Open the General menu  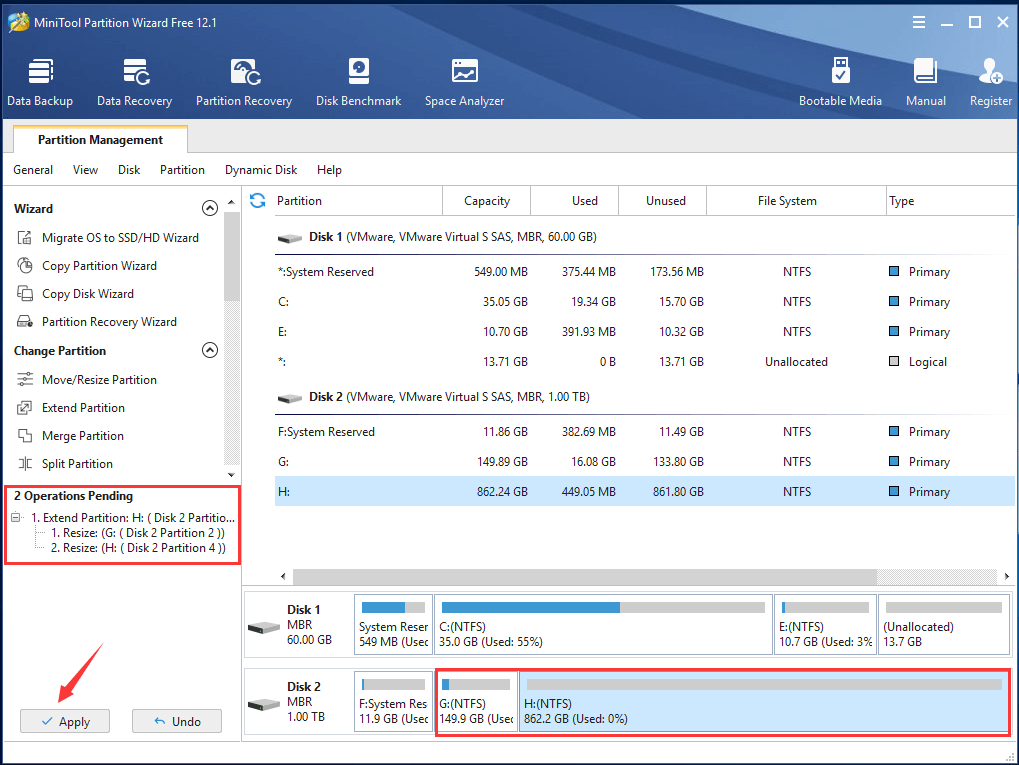33,170
